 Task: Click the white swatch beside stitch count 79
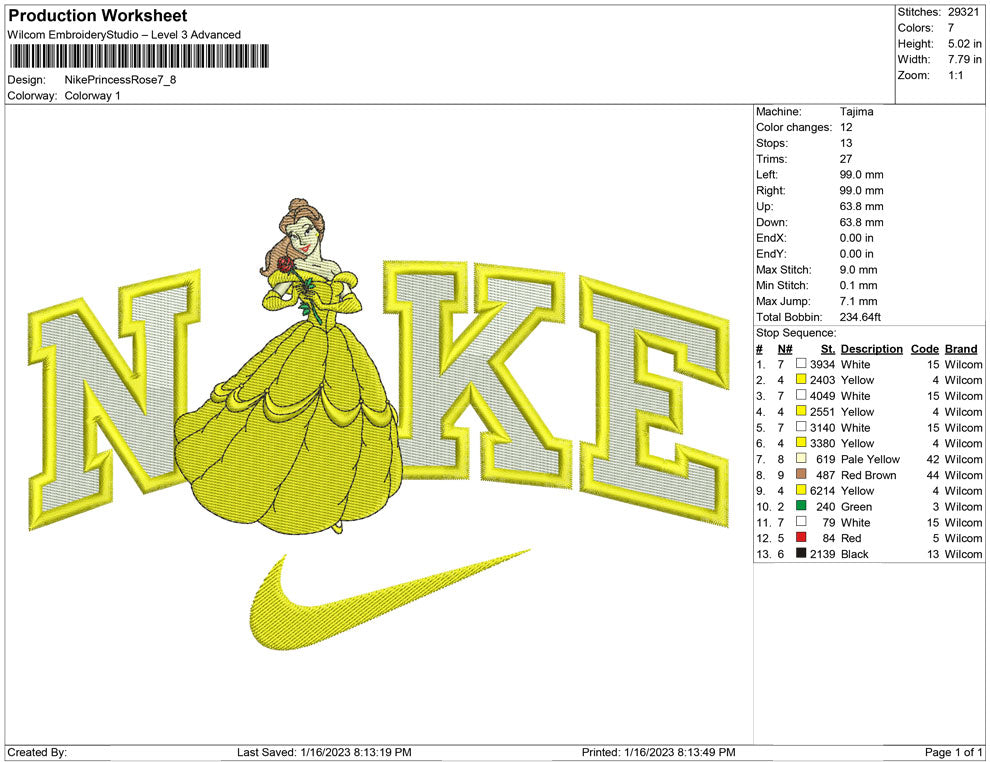pos(801,521)
